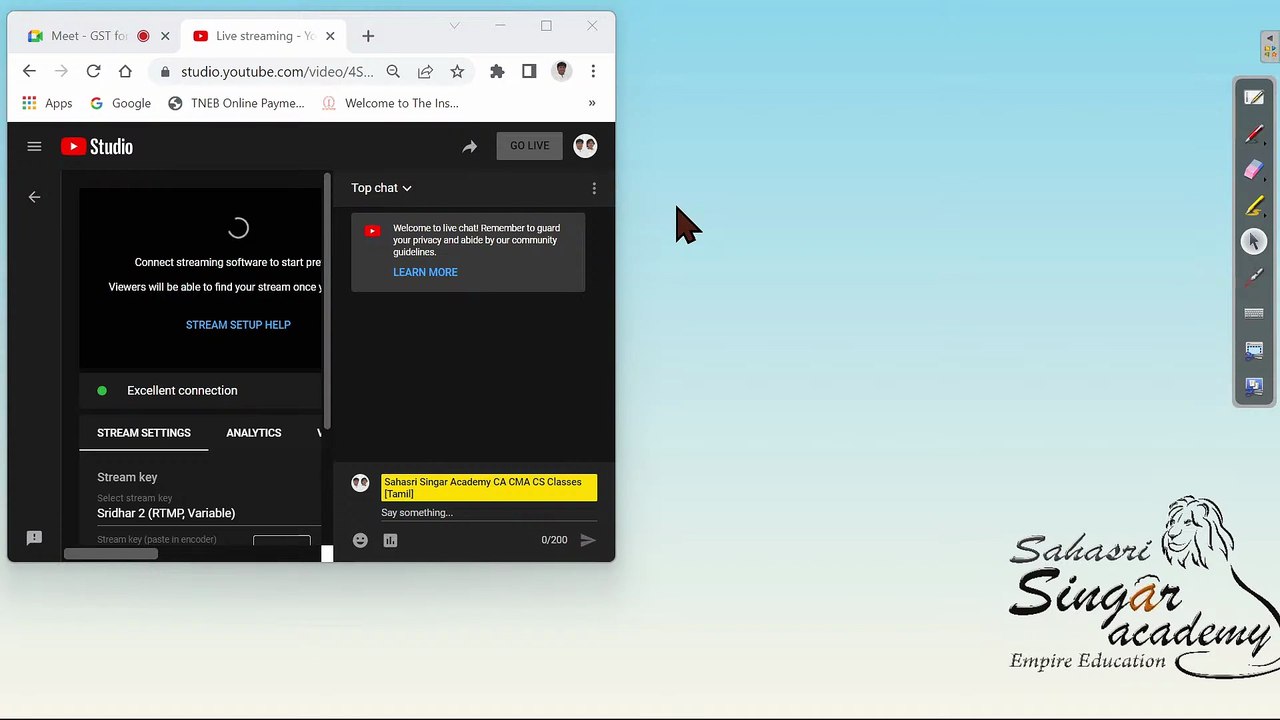
Task: Send the chat message
Action: click(x=588, y=540)
